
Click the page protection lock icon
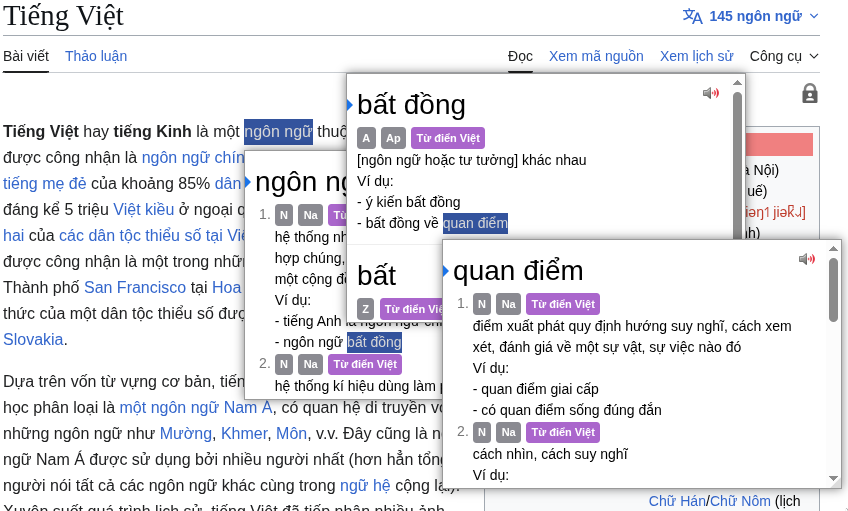(x=810, y=94)
